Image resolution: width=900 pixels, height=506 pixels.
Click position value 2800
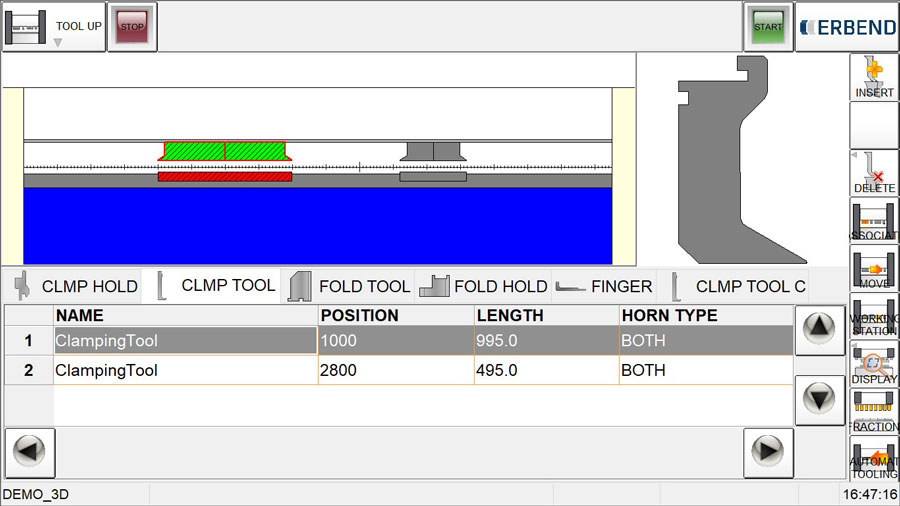point(396,370)
